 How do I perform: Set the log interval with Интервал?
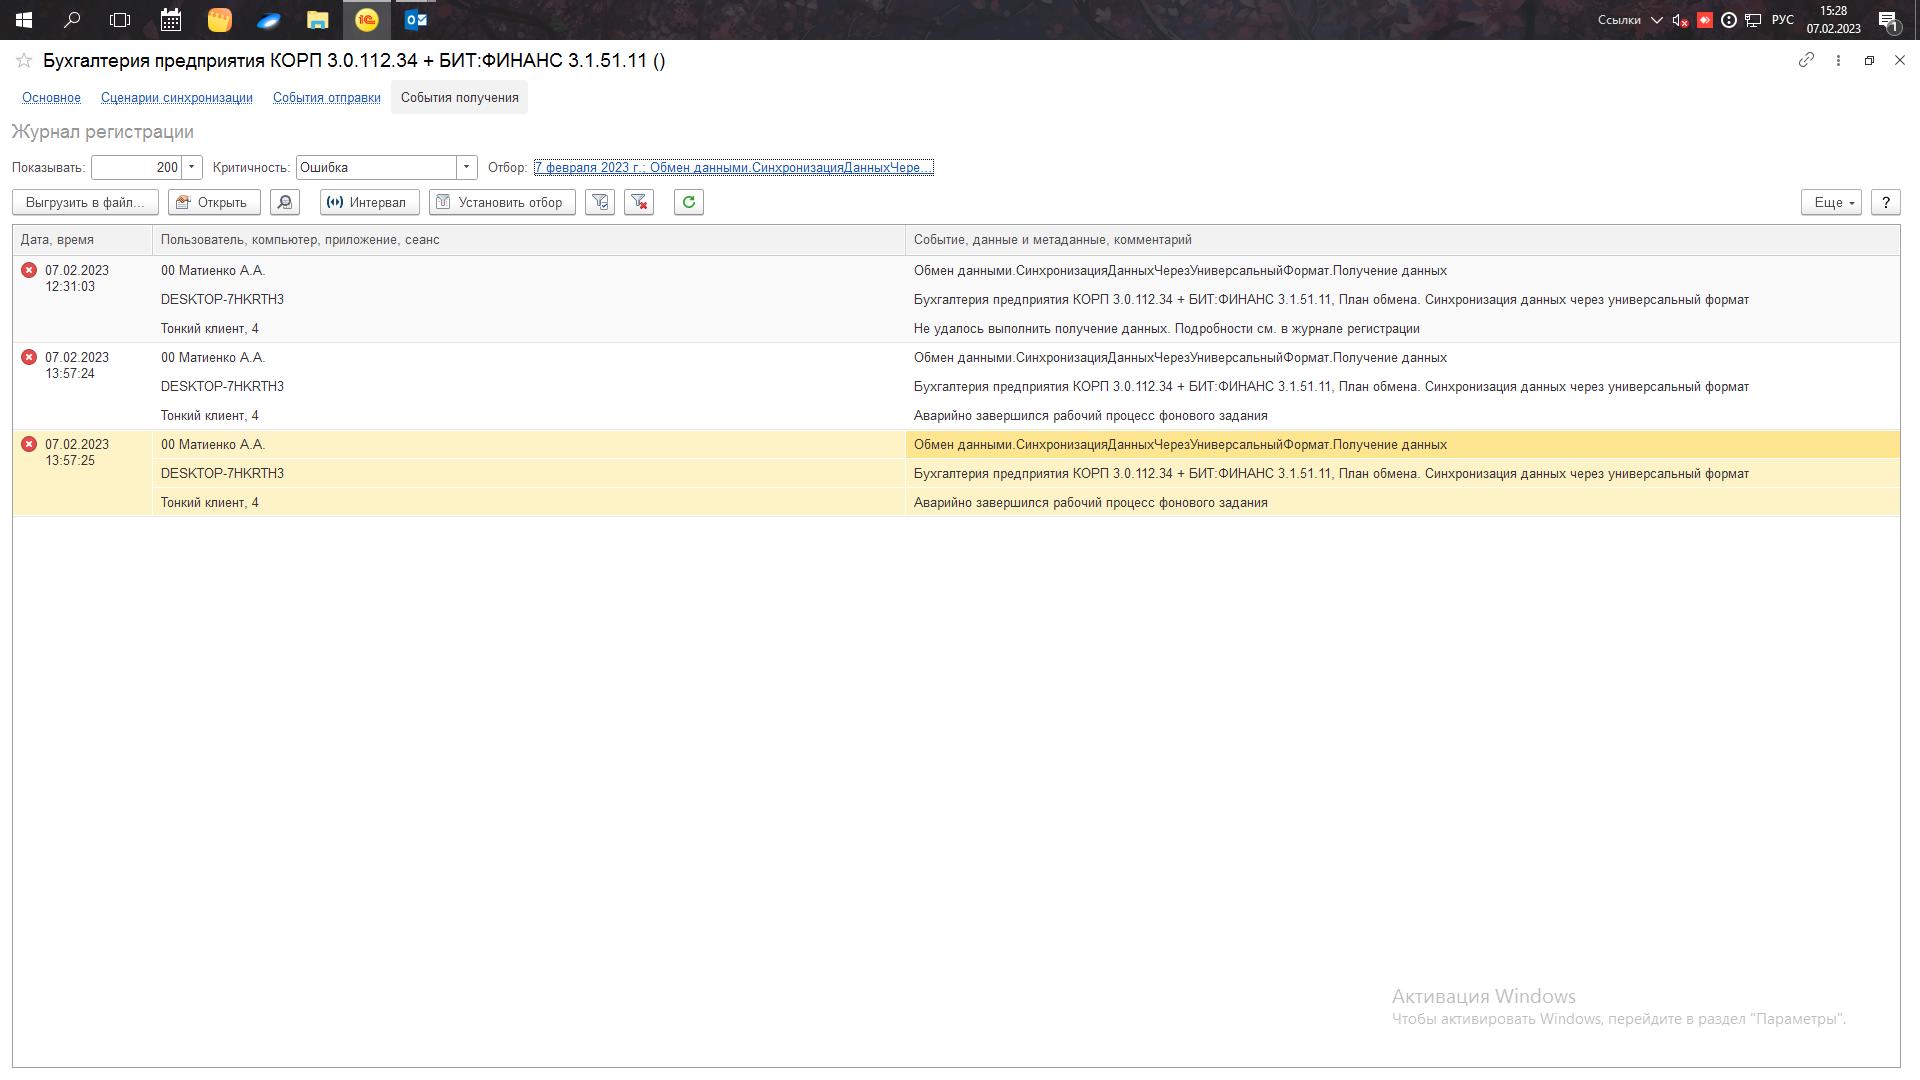(x=368, y=202)
